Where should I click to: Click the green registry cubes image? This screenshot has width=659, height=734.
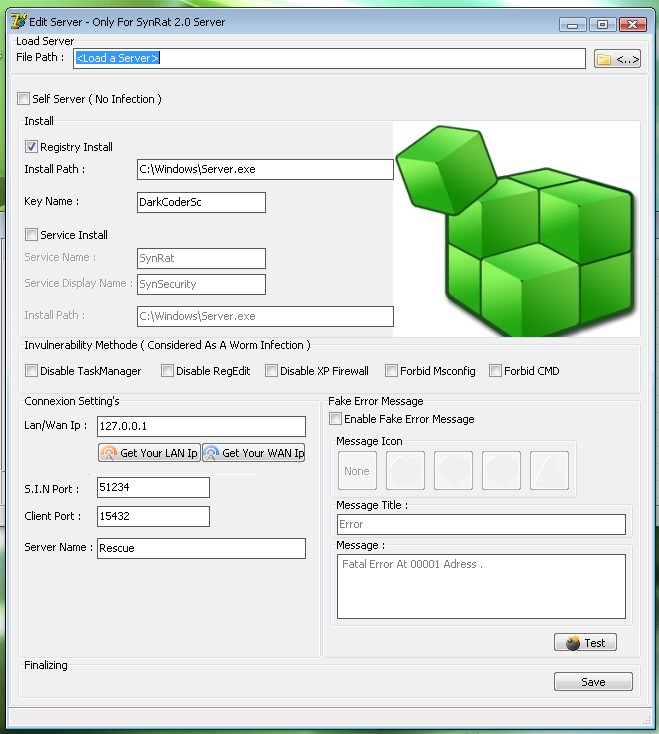517,229
